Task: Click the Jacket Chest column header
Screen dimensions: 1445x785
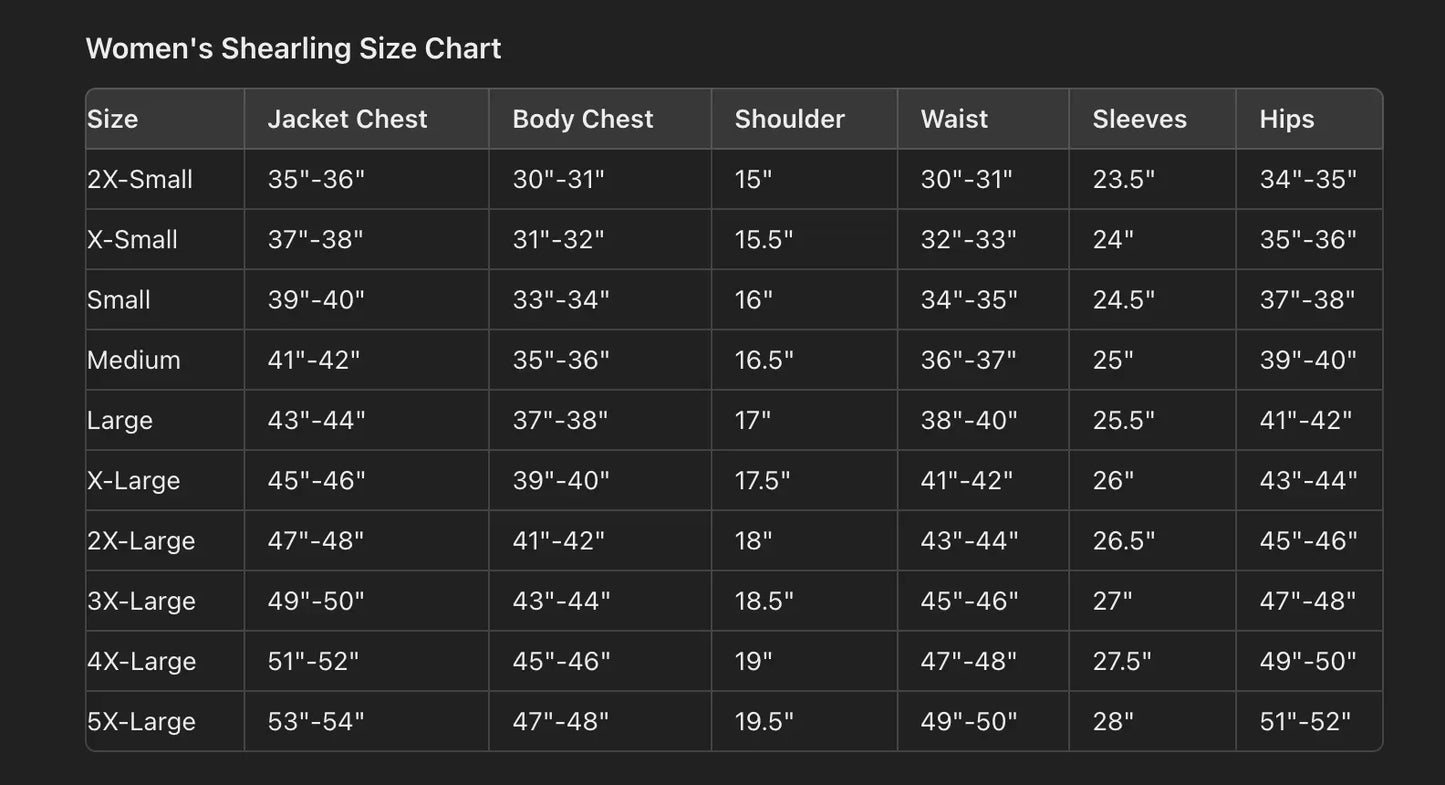Action: coord(347,119)
